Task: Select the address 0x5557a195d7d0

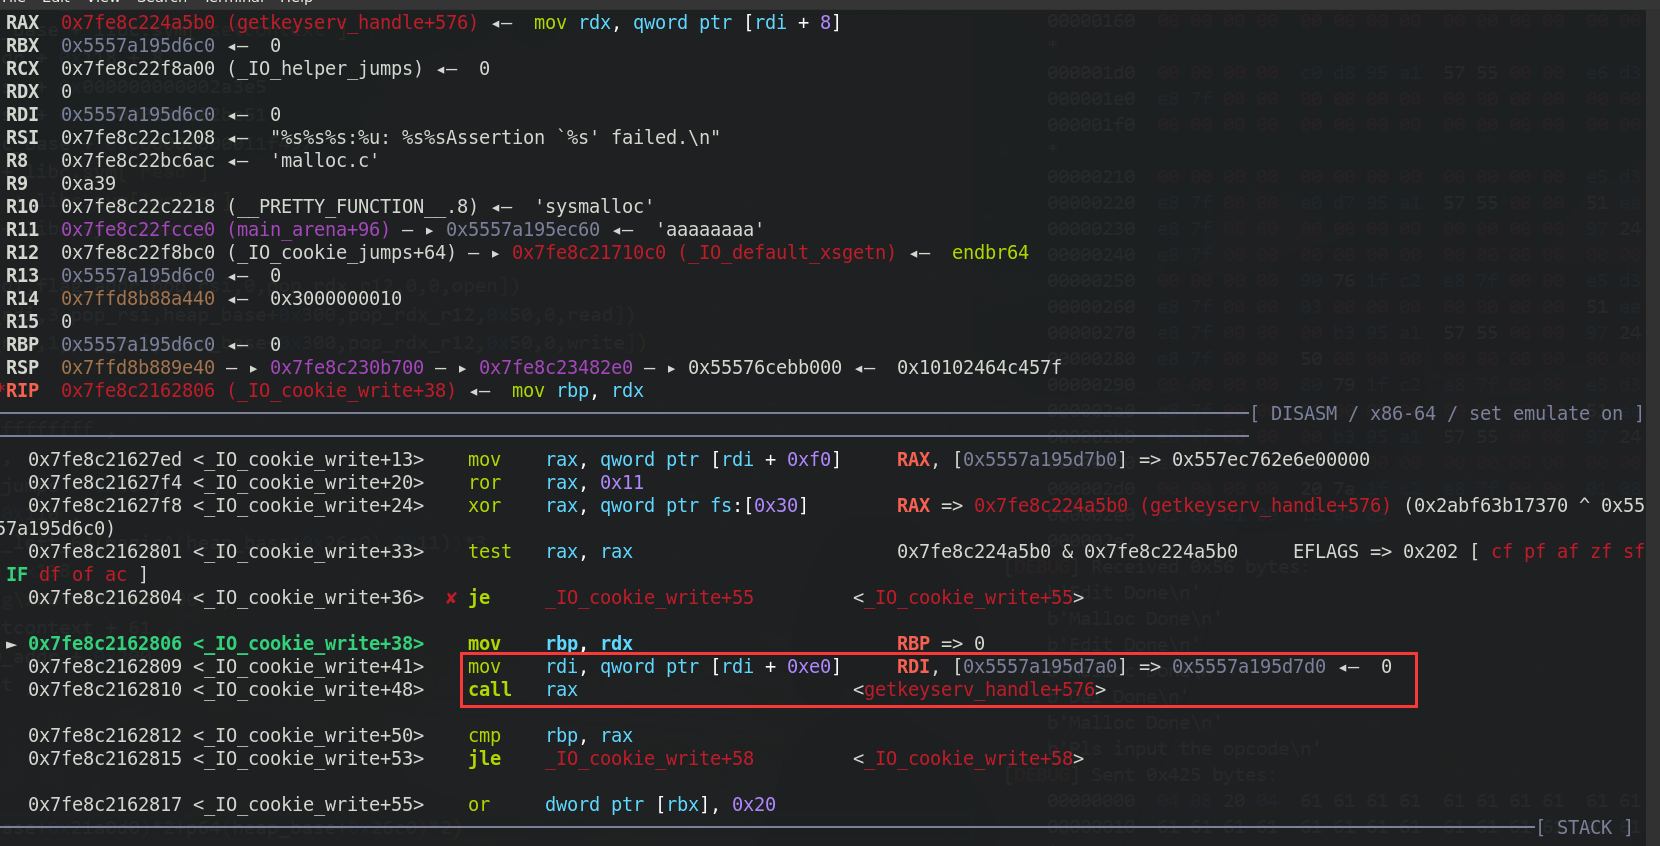Action: 1249,666
